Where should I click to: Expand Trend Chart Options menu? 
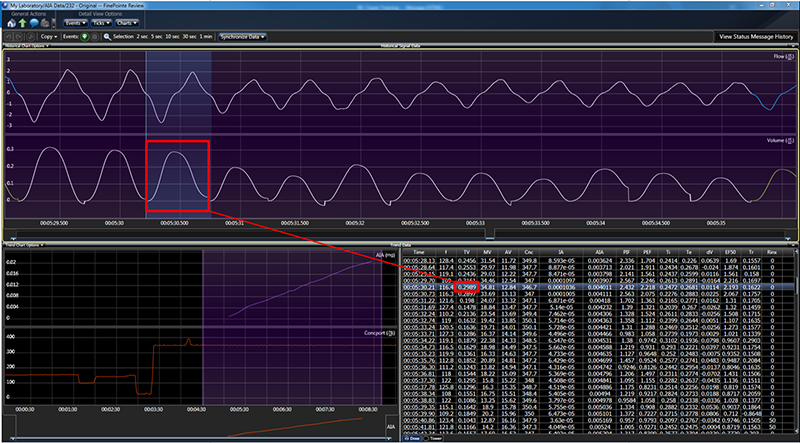(x=24, y=245)
